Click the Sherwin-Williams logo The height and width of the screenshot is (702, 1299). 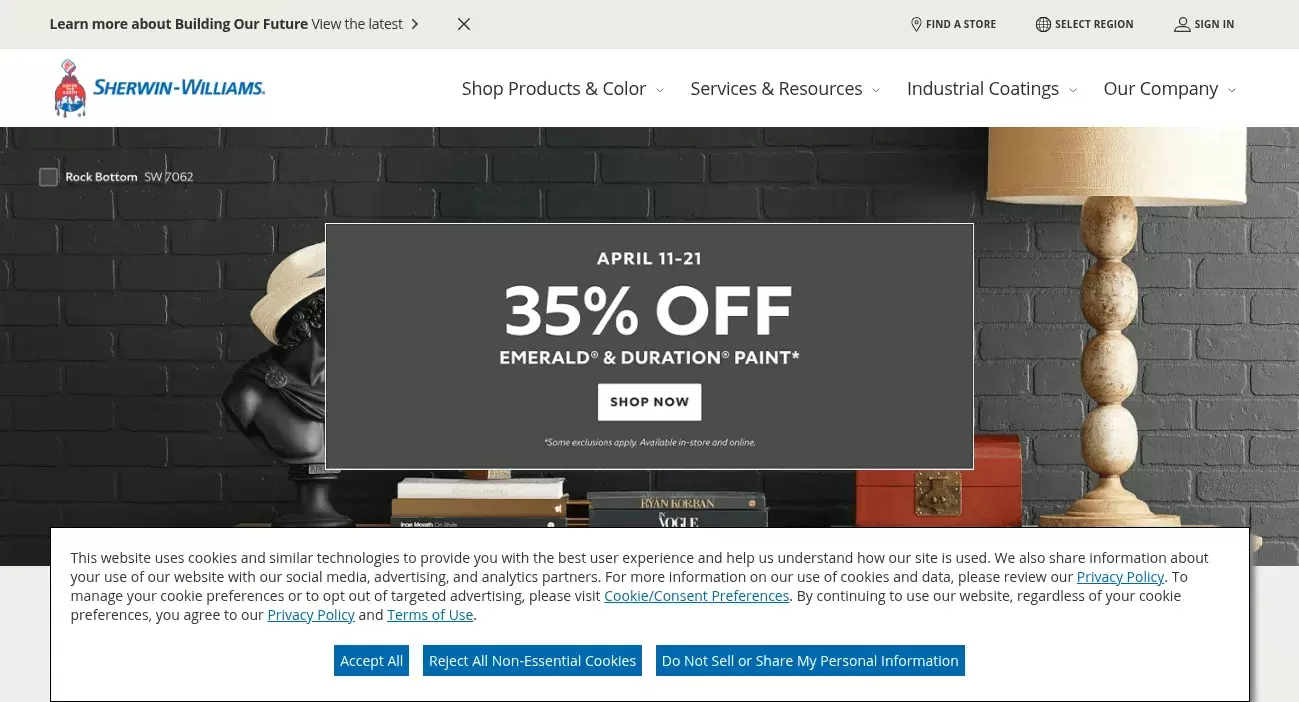click(159, 87)
